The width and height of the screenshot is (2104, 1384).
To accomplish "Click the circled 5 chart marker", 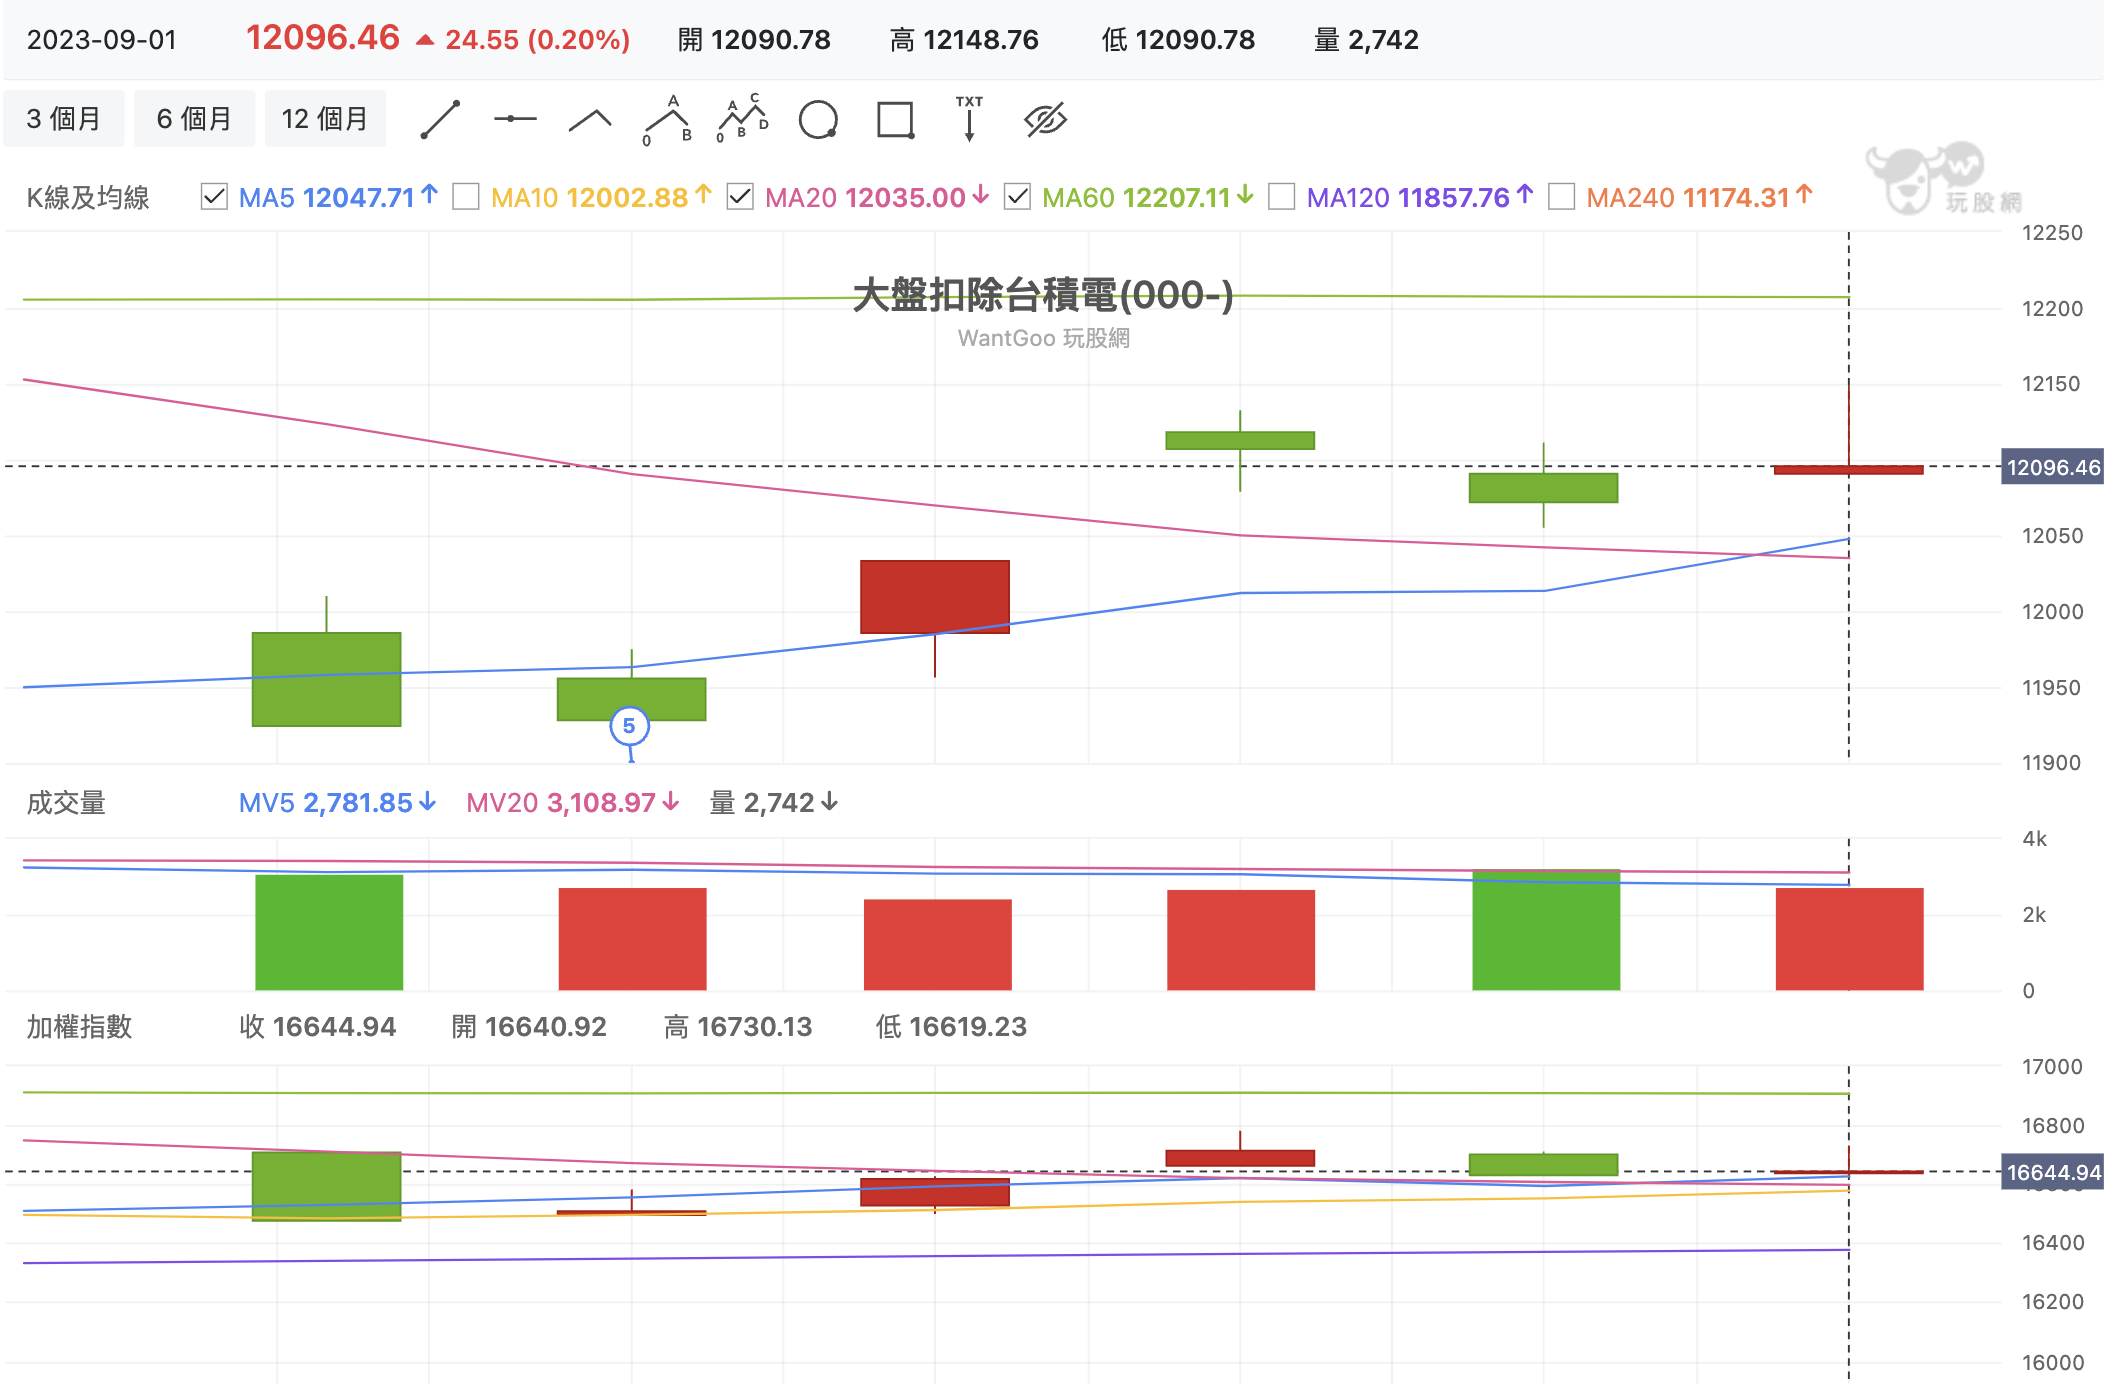I will 629,726.
